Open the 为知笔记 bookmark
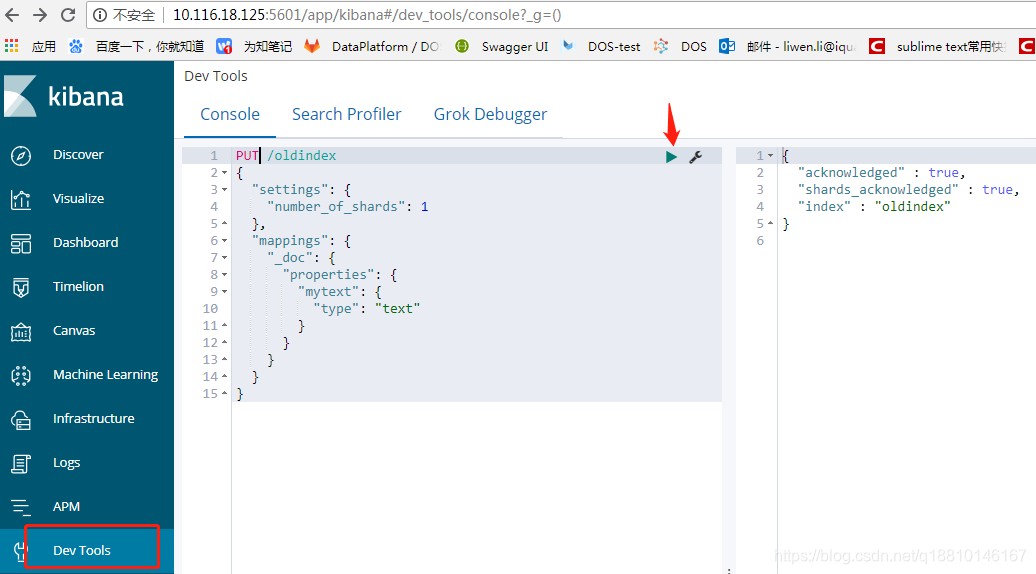This screenshot has height=574, width=1036. [x=268, y=46]
